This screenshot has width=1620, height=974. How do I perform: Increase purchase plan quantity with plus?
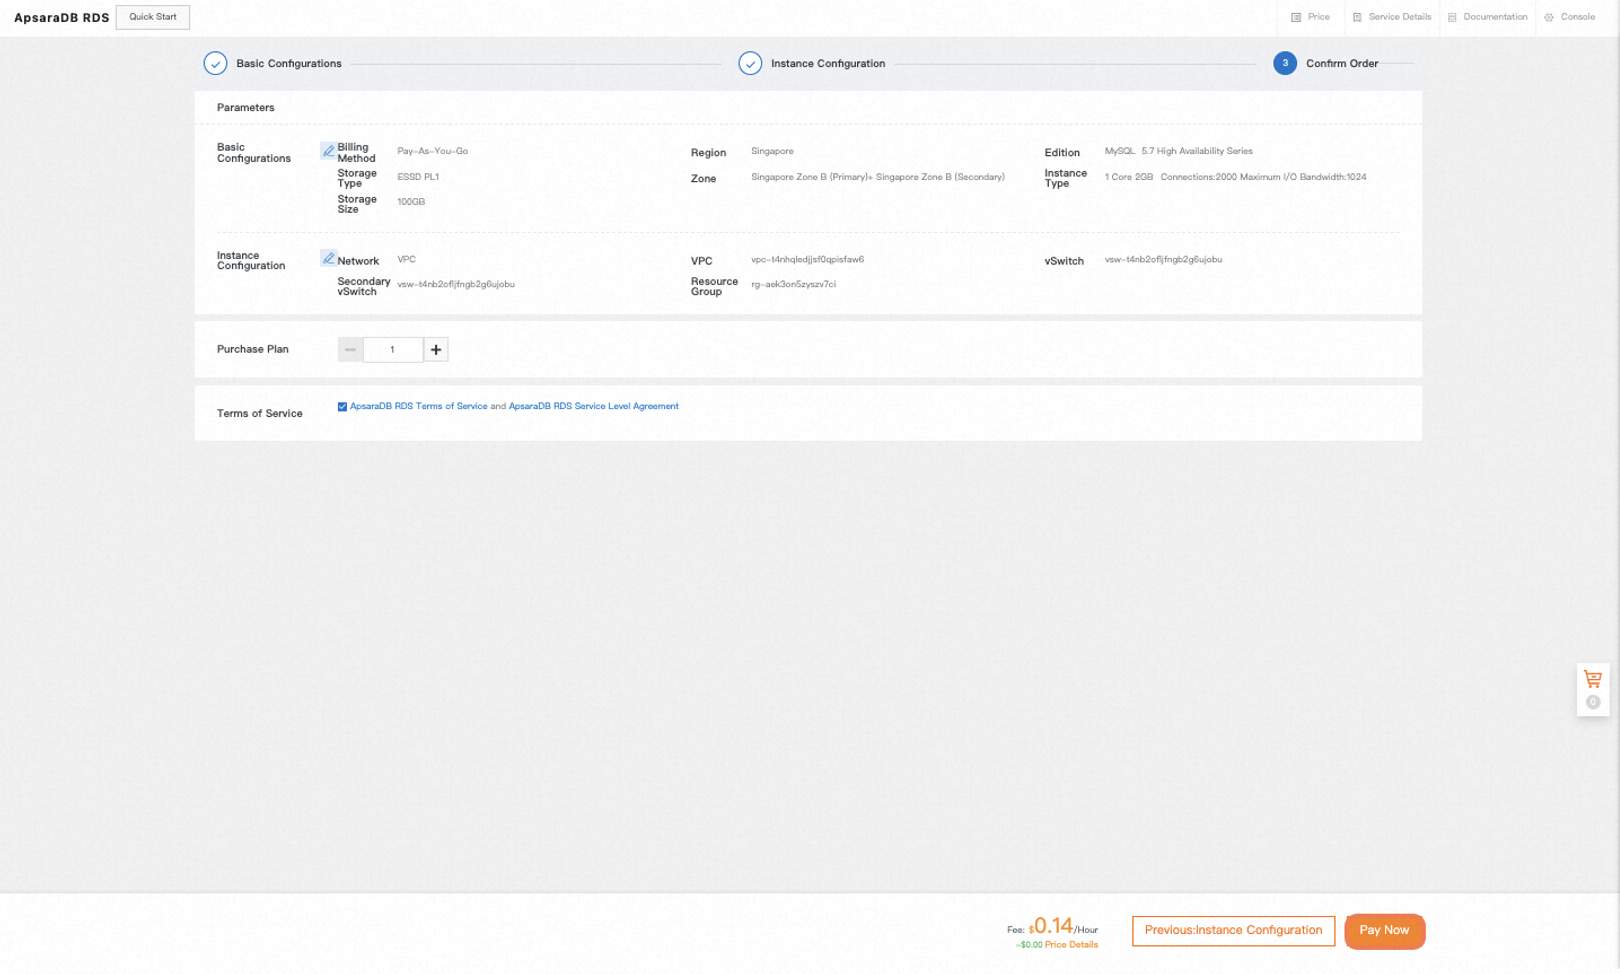tap(436, 349)
